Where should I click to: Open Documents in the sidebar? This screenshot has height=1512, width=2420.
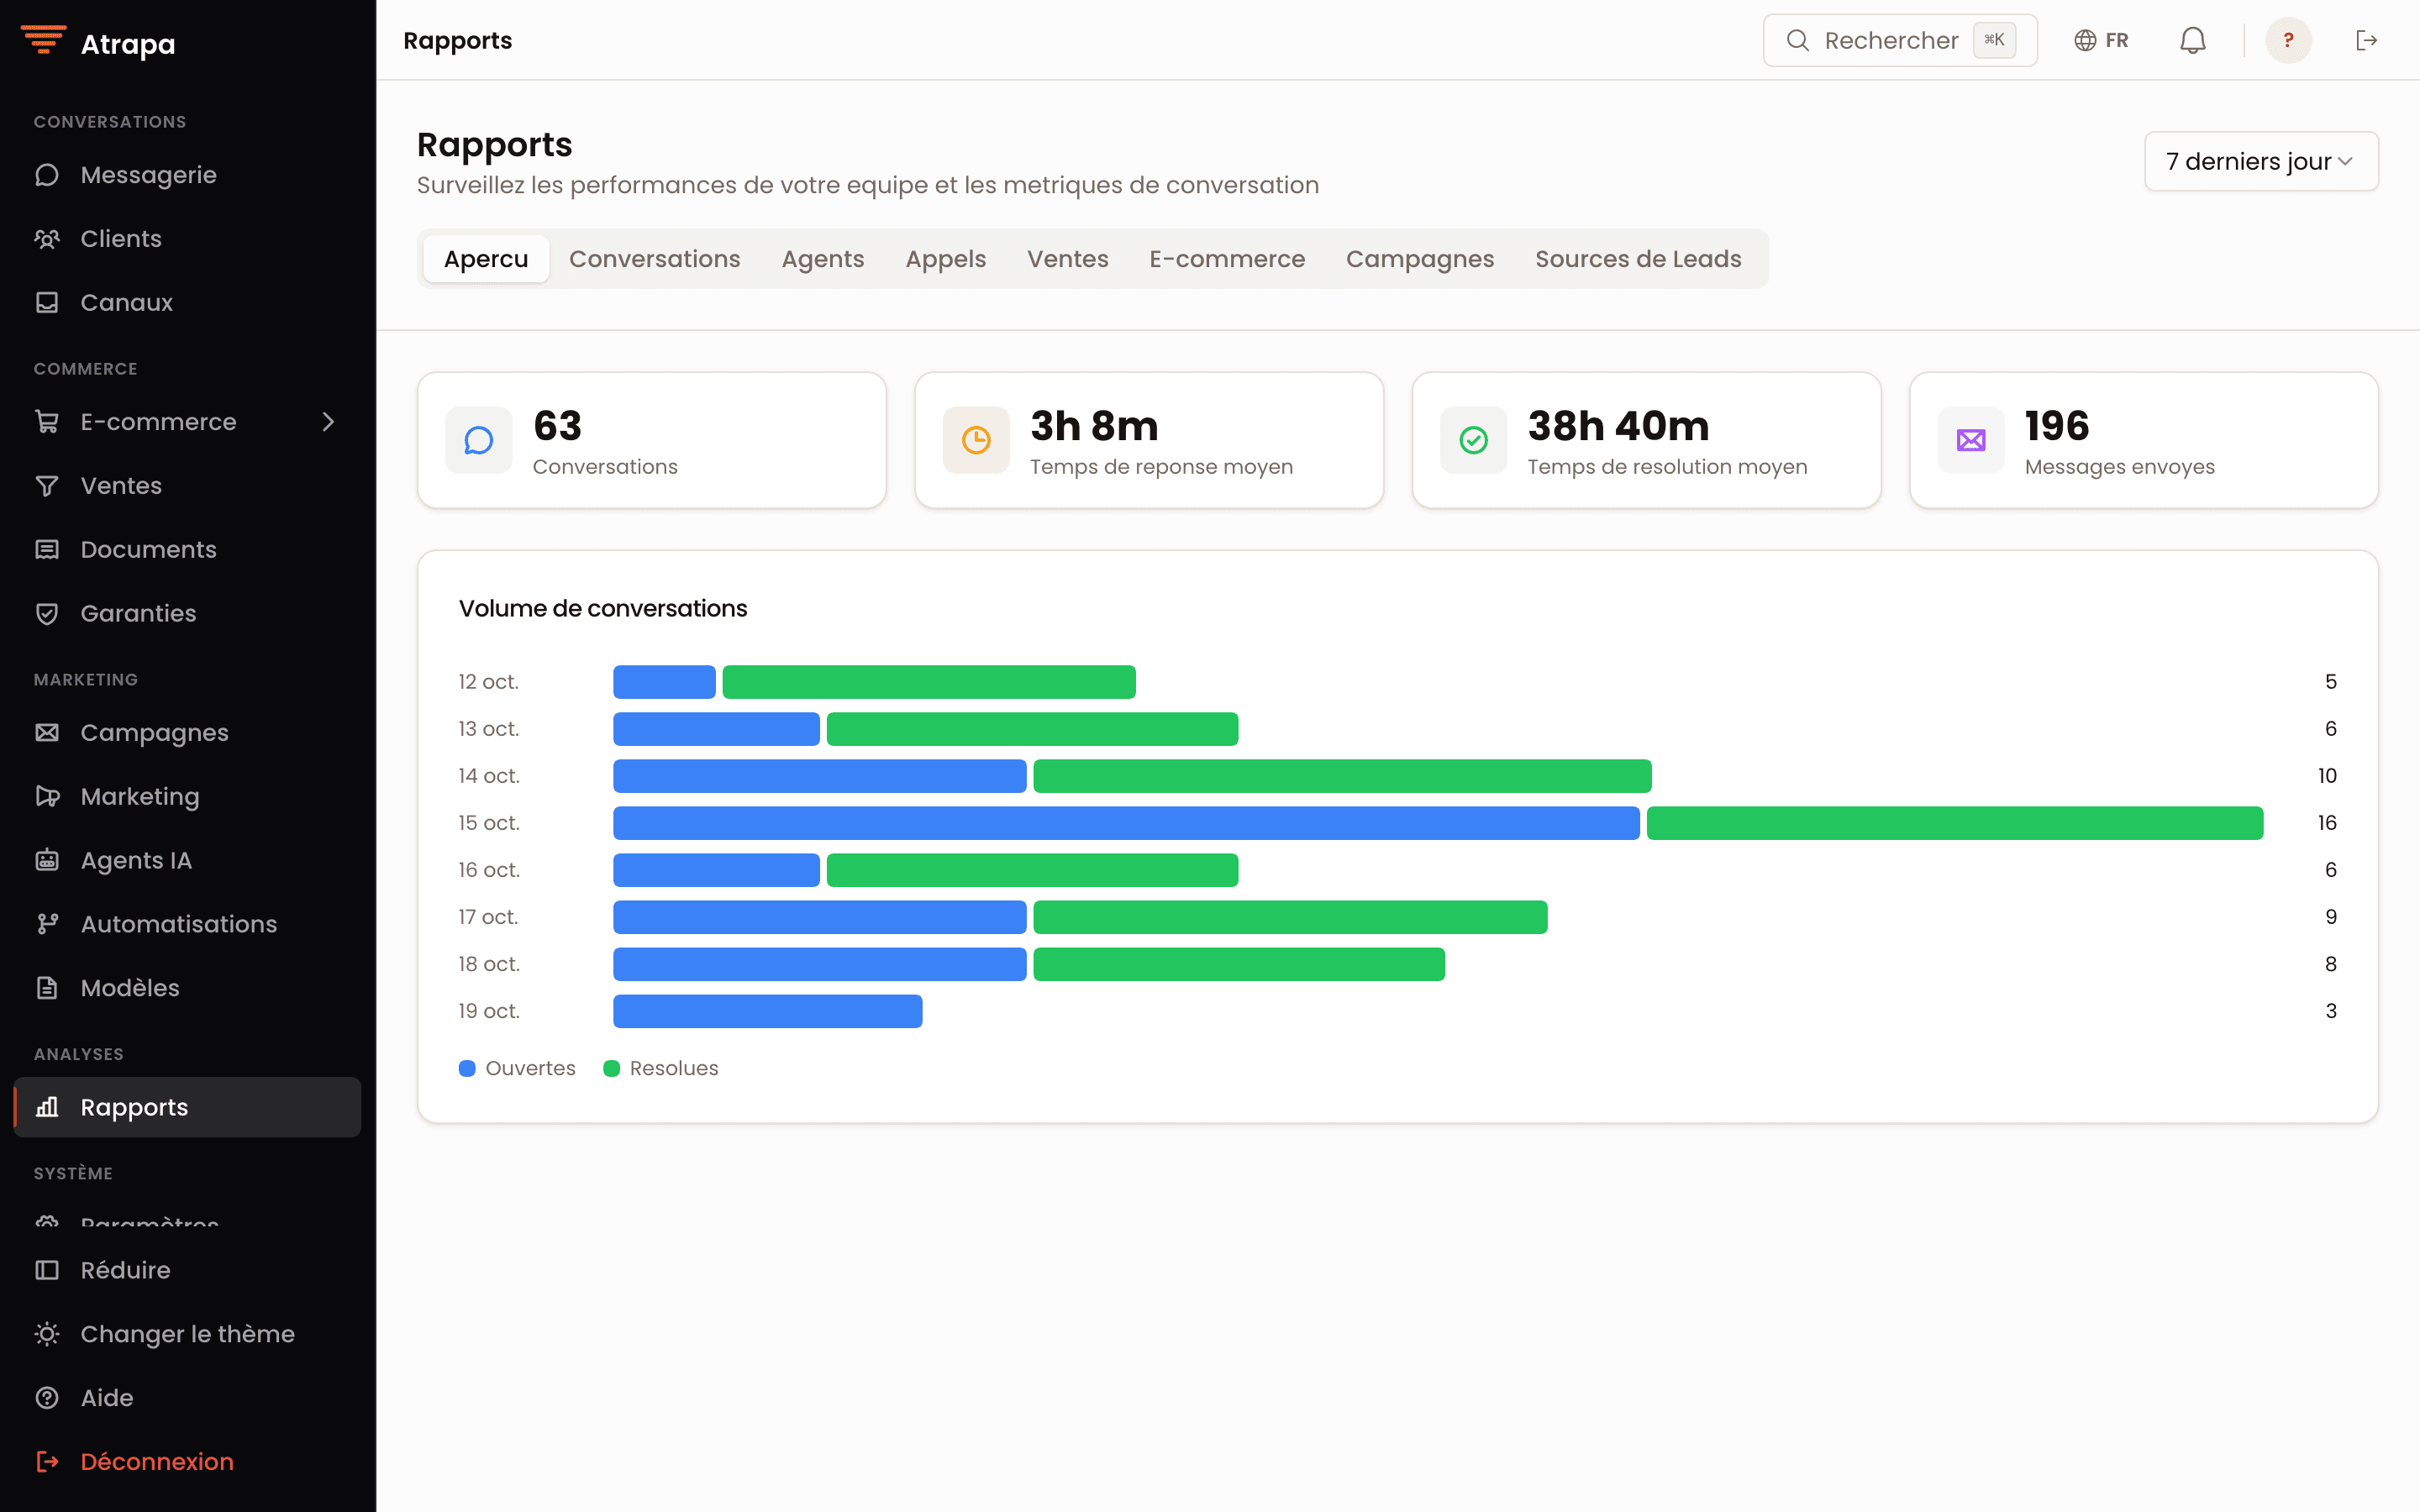click(x=187, y=549)
